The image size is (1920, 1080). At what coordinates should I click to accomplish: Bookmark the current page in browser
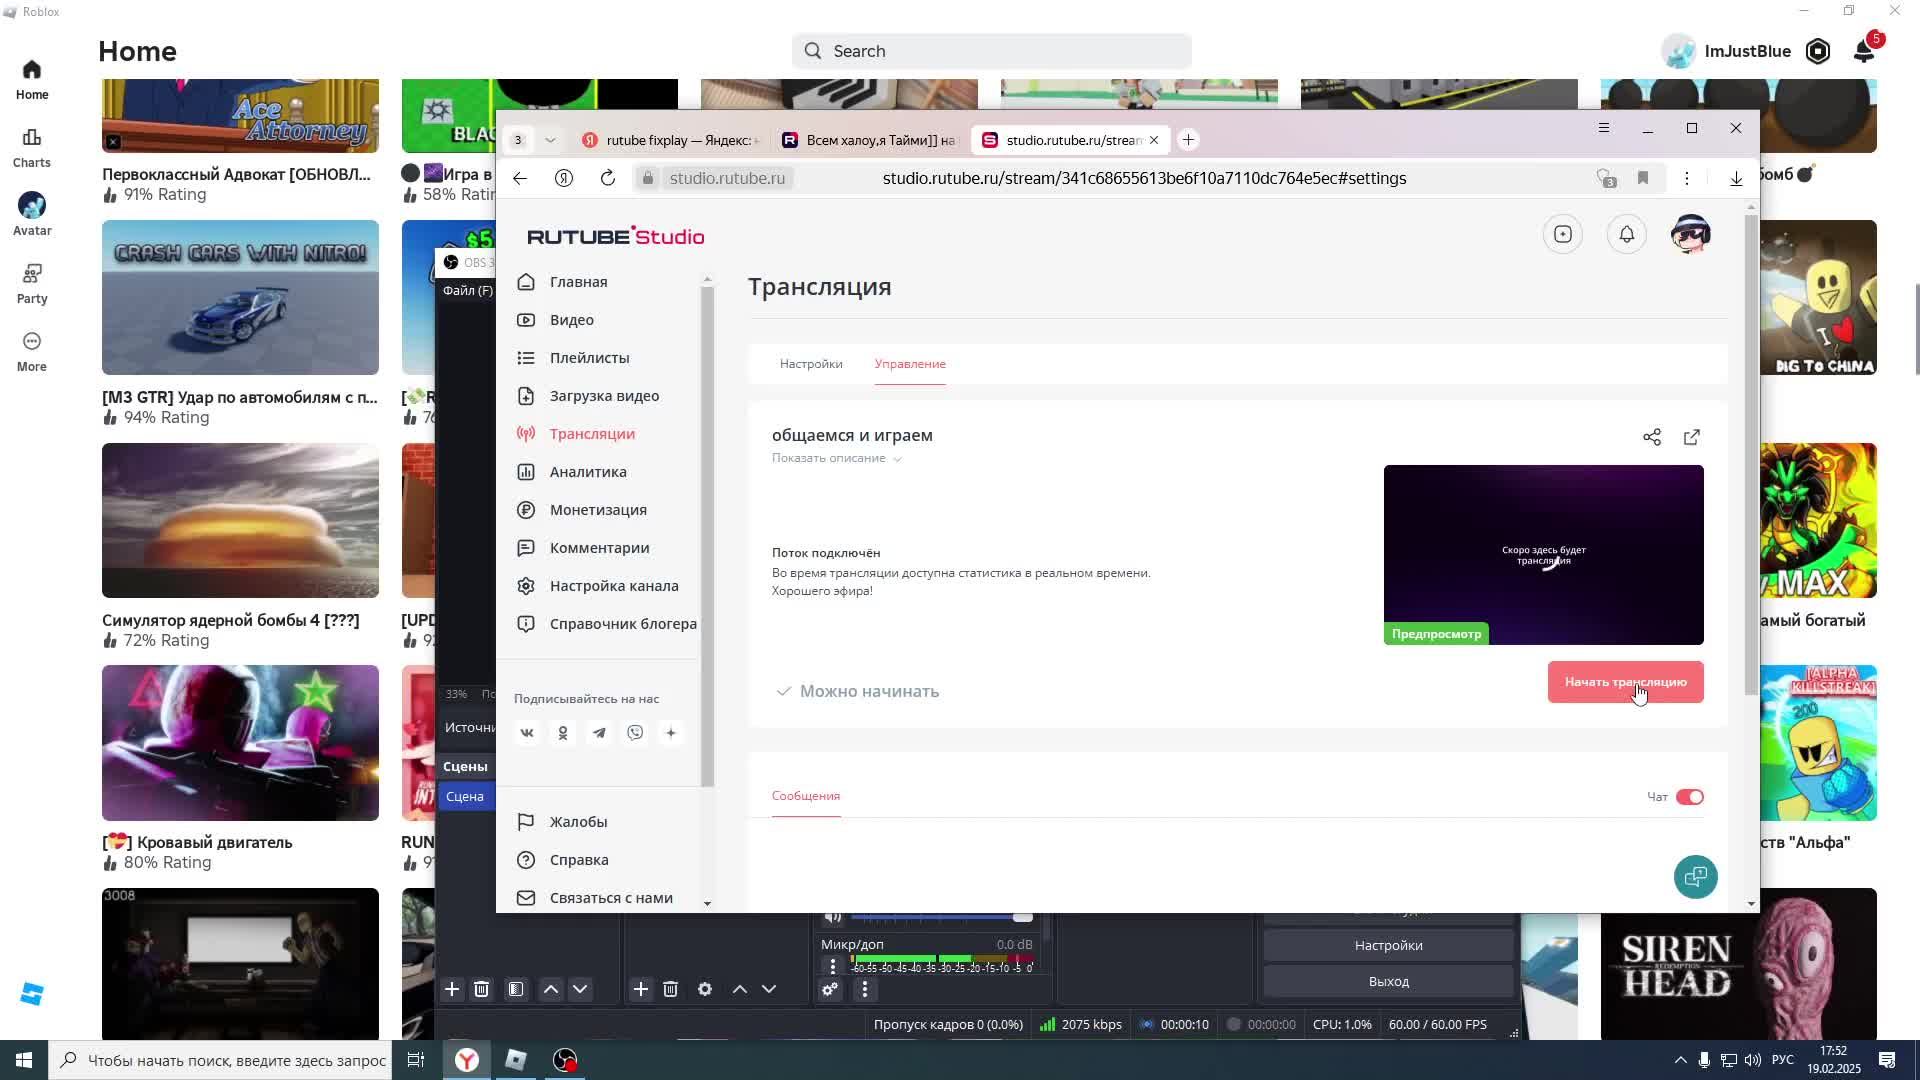pos(1642,178)
